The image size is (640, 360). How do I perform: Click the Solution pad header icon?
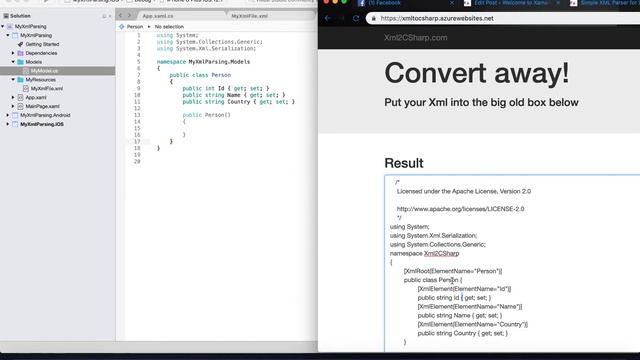tap(6, 16)
